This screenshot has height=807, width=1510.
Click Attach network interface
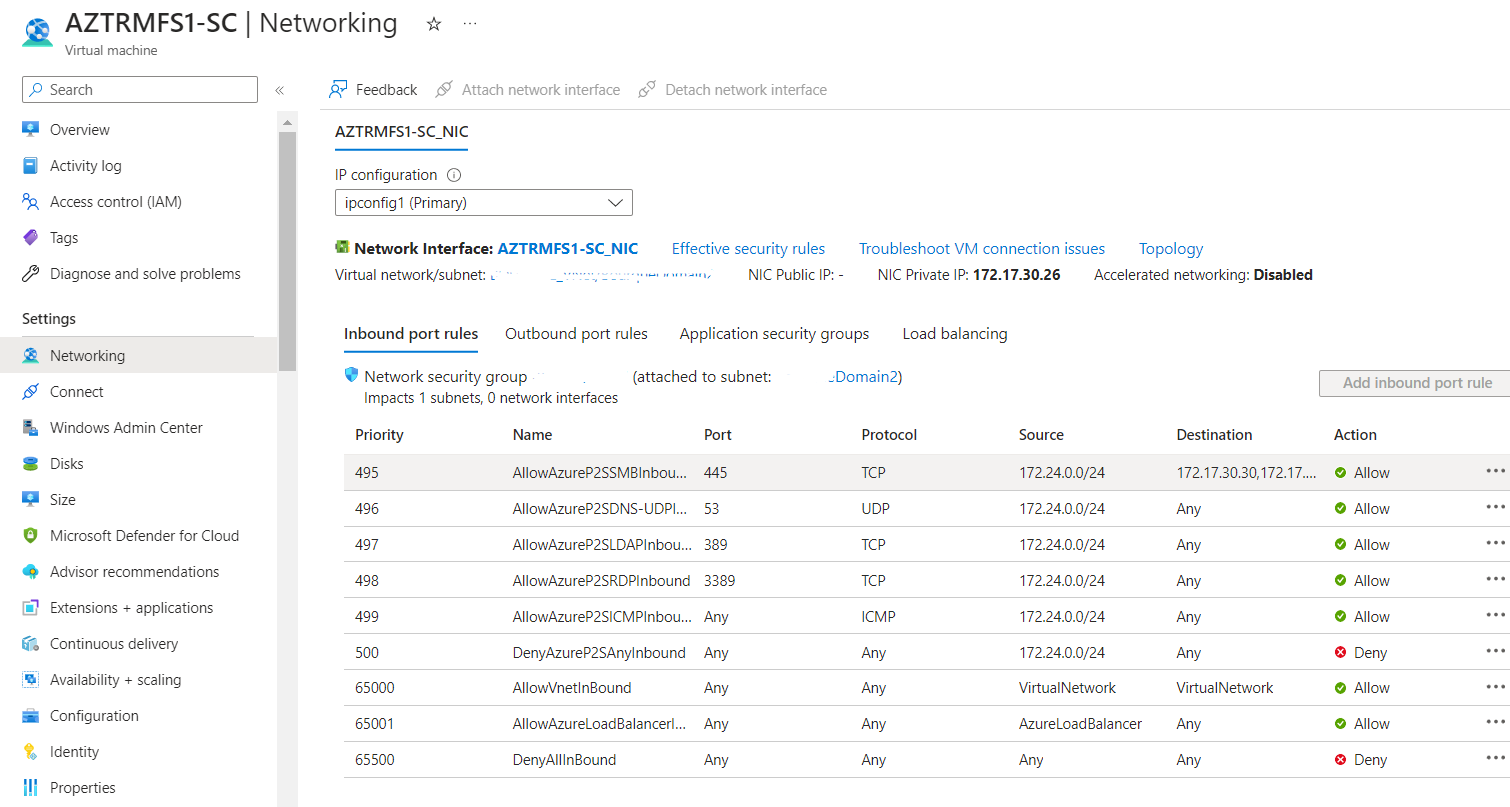(528, 90)
